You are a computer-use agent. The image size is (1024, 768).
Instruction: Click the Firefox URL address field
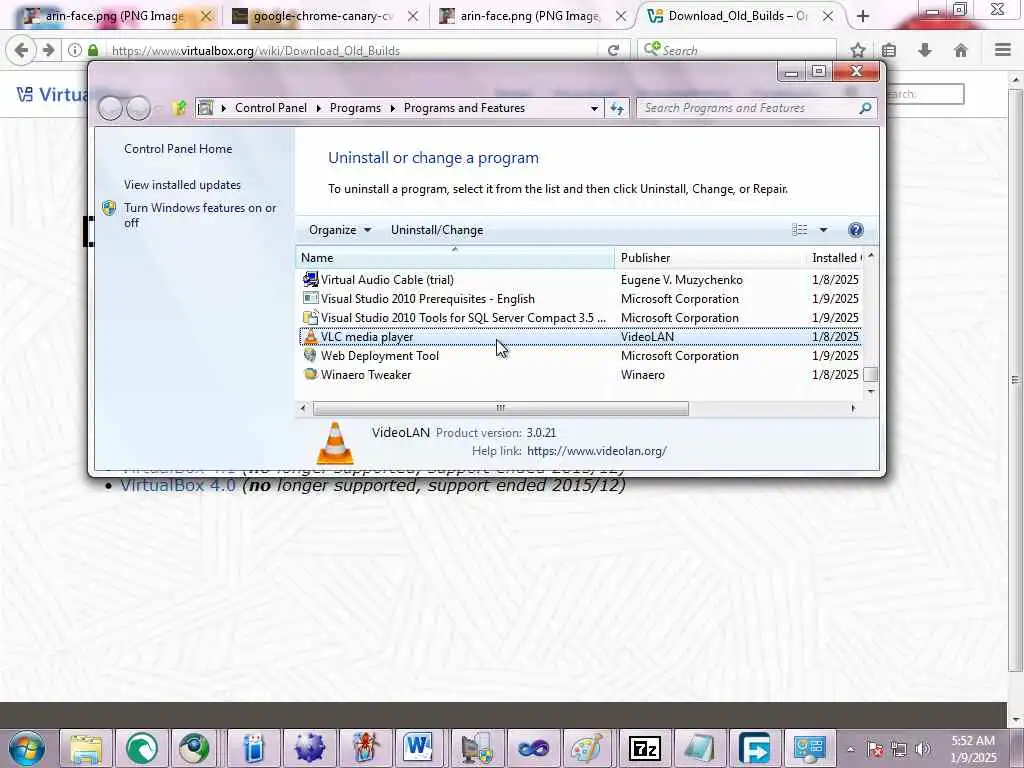353,50
